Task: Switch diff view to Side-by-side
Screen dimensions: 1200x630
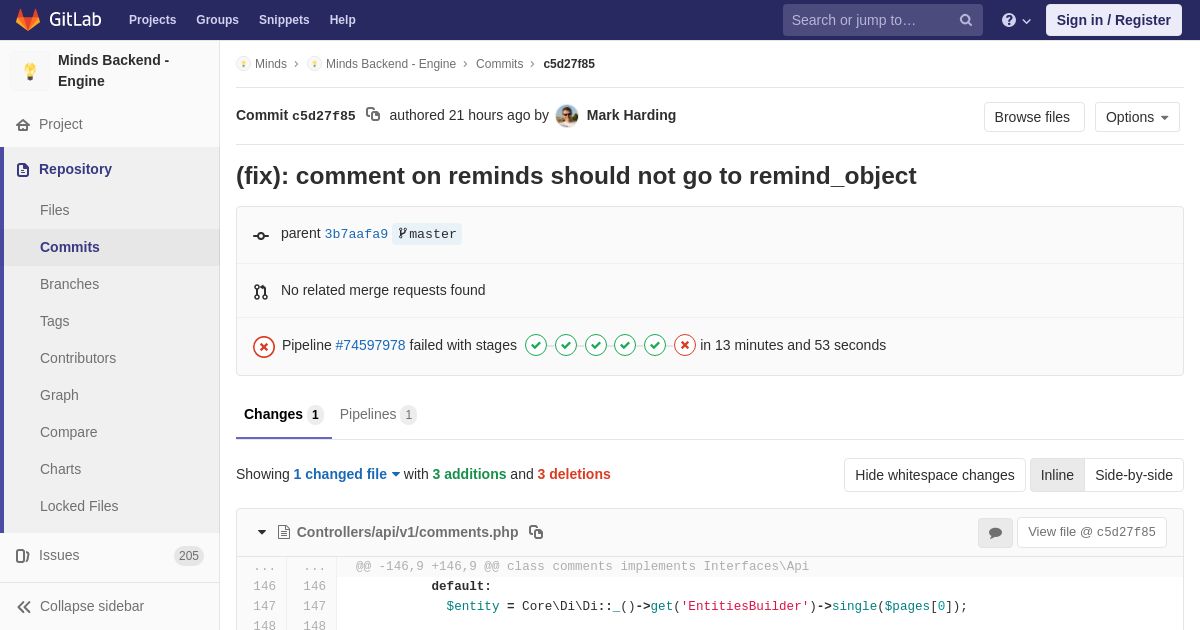Action: coord(1134,475)
